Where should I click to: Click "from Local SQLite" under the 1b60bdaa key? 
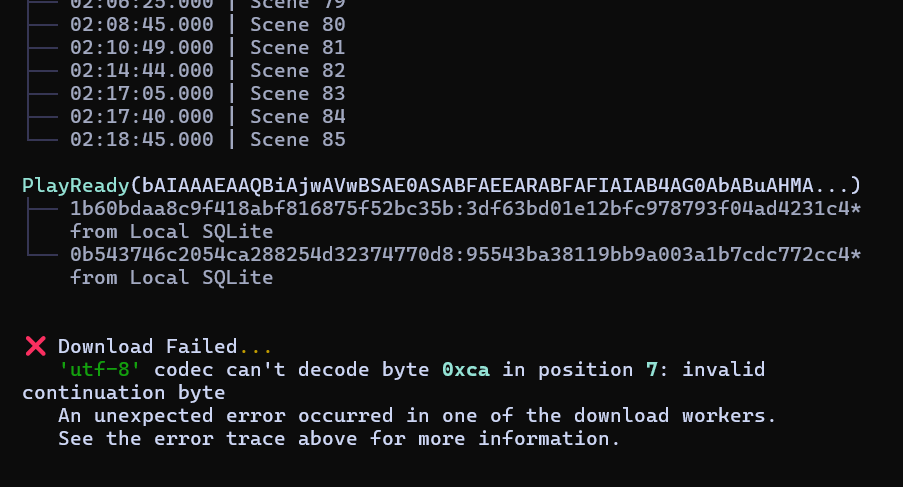click(171, 231)
